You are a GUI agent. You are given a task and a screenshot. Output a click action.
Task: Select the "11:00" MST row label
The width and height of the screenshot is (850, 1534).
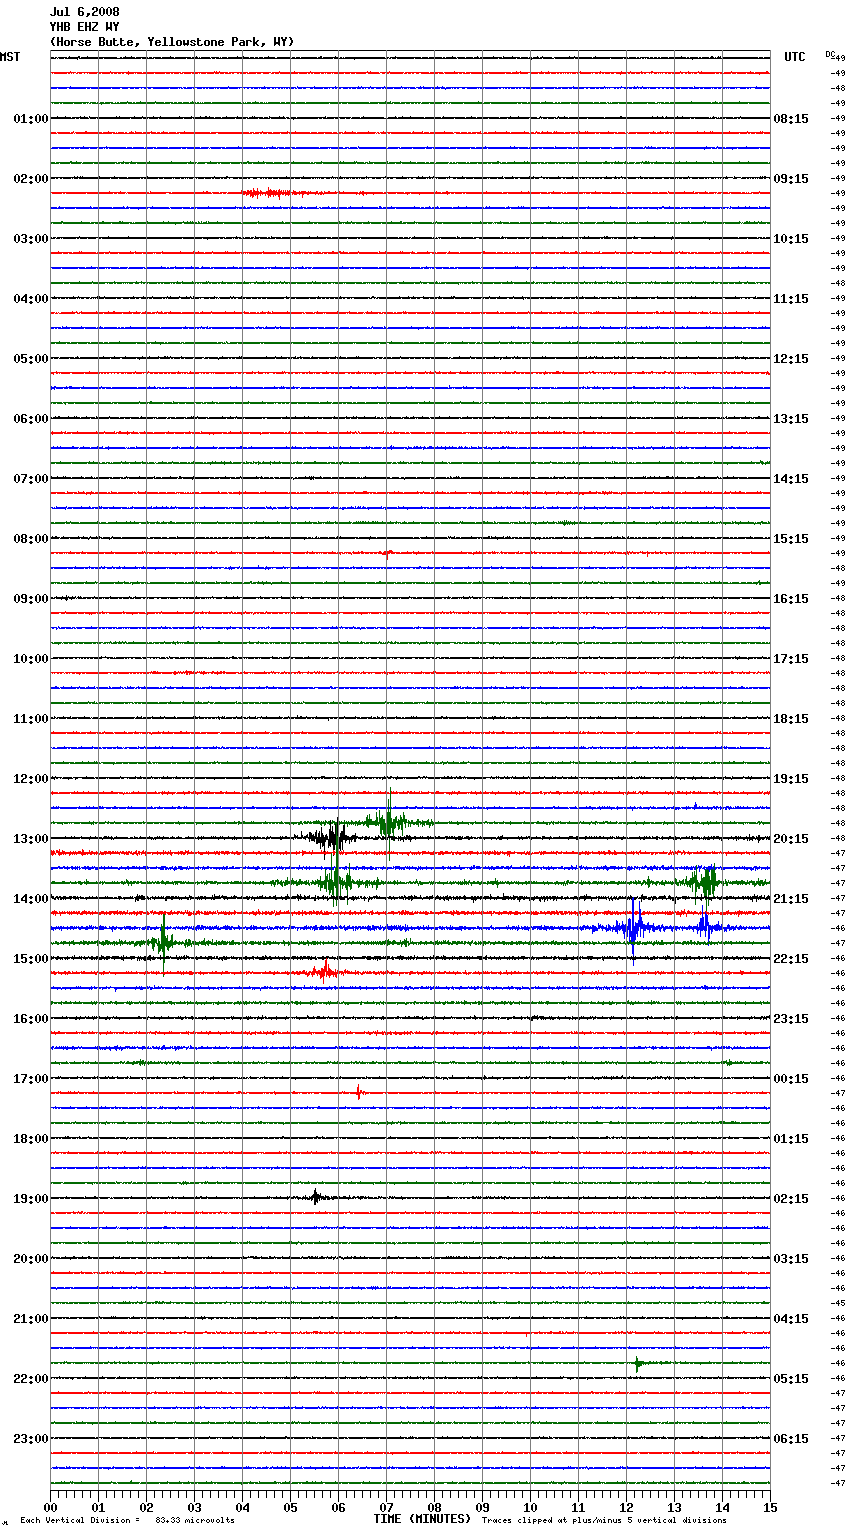(x=31, y=719)
